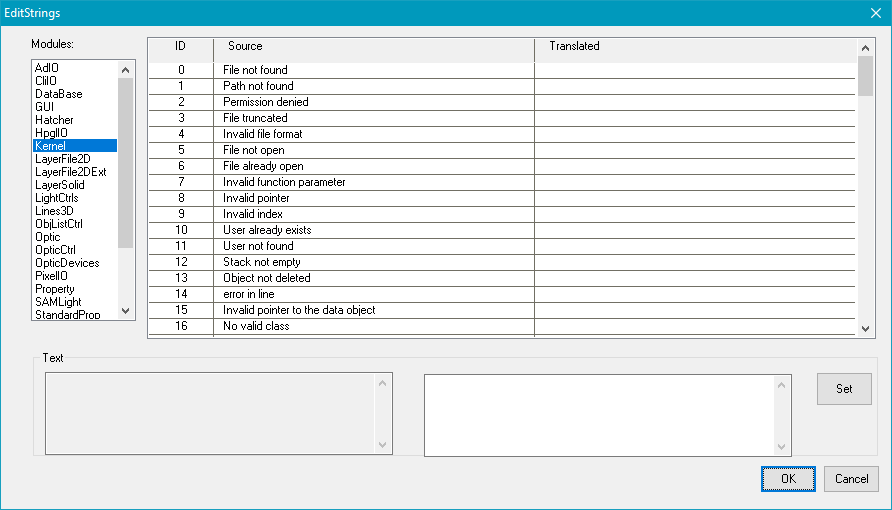Click into the translated text input box

[600, 415]
